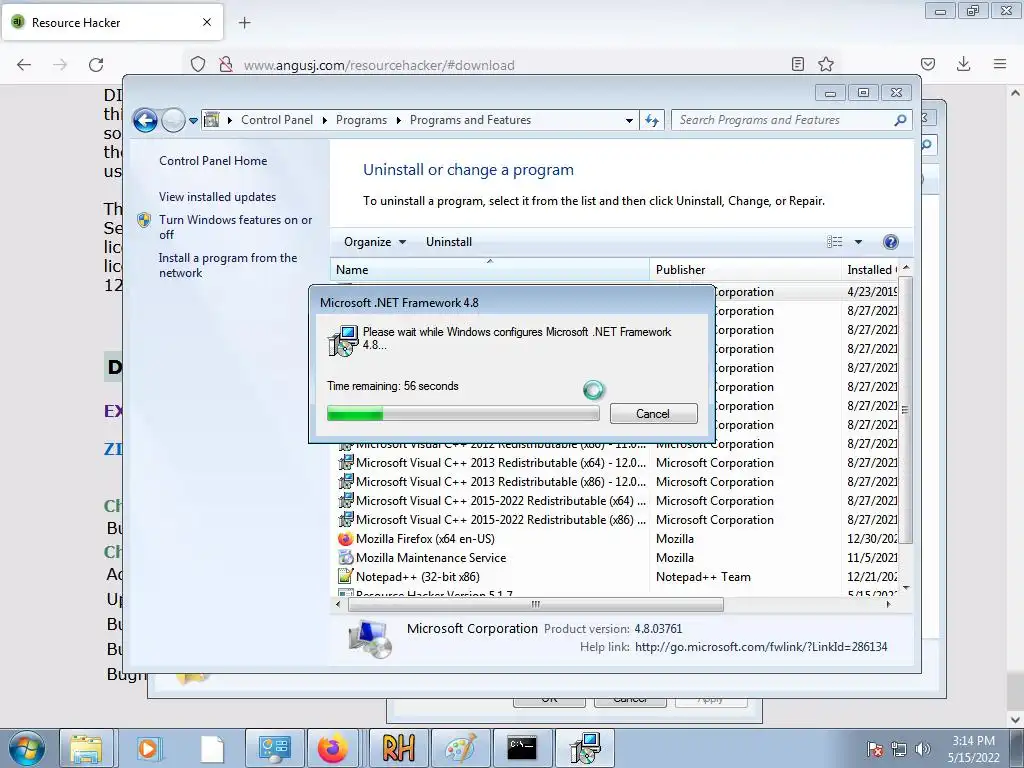Image resolution: width=1024 pixels, height=768 pixels.
Task: Open Resource Hacker taskbar button
Action: (398, 748)
